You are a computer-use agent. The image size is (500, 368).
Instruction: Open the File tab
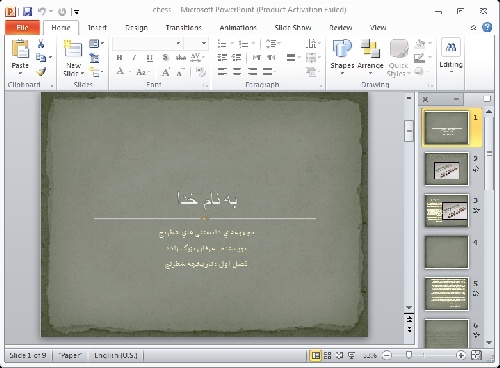tap(22, 27)
